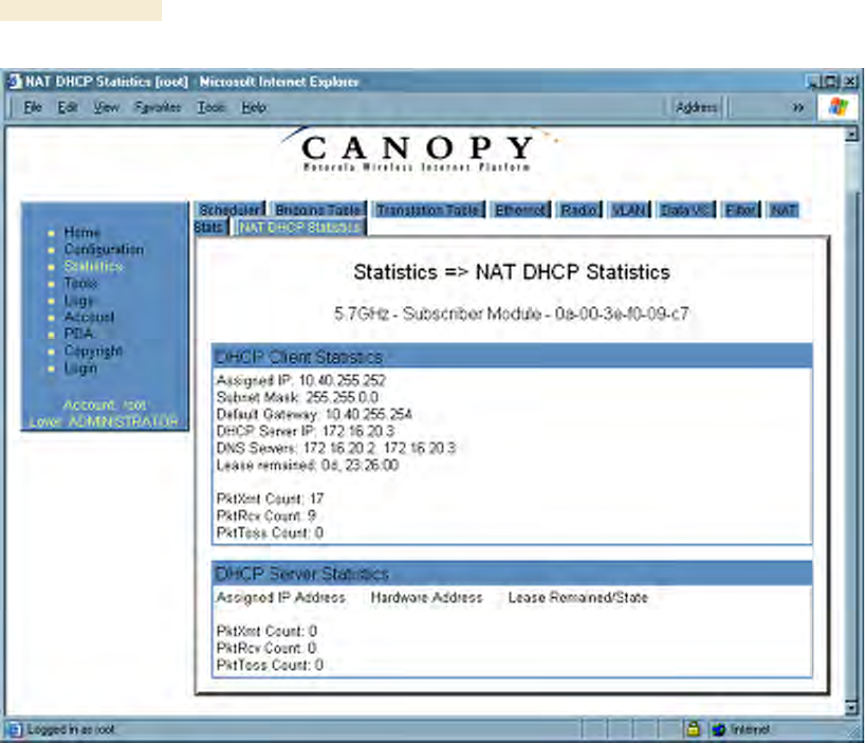Open the Statistics link in sidebar
The image size is (865, 743).
click(x=93, y=266)
